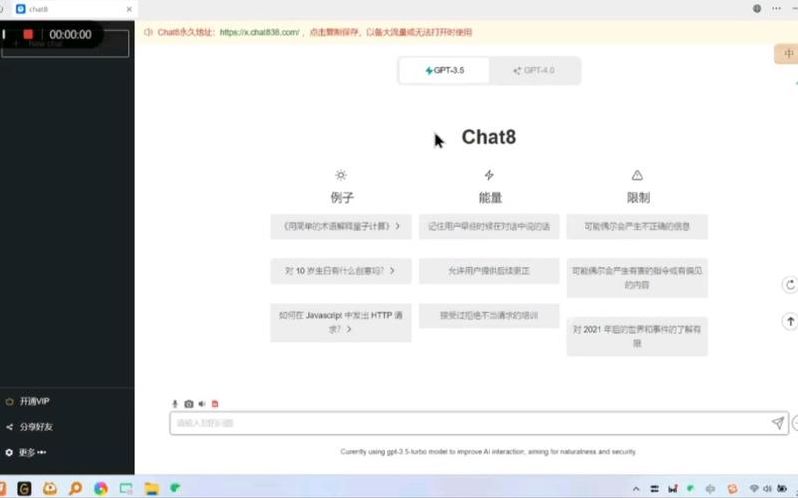798x498 pixels.
Task: Click the 能量 column heading
Action: pyautogui.click(x=490, y=197)
